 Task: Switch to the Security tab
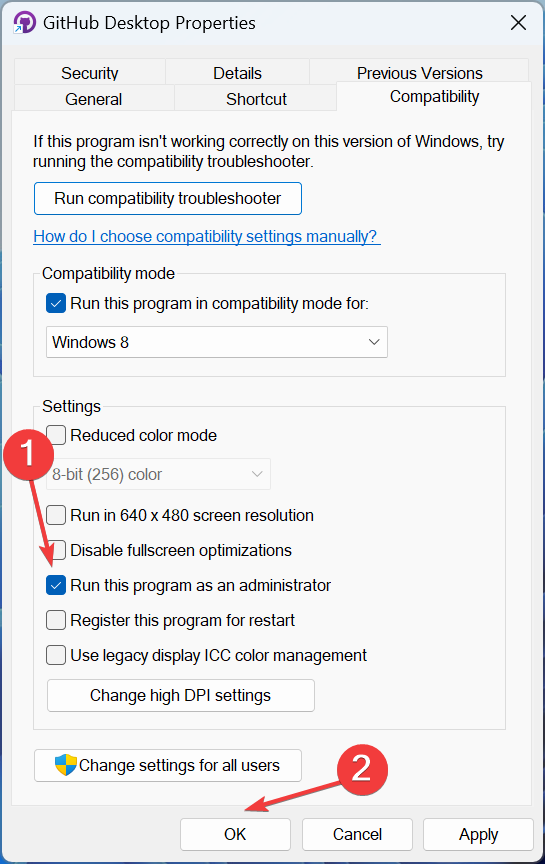click(x=90, y=72)
